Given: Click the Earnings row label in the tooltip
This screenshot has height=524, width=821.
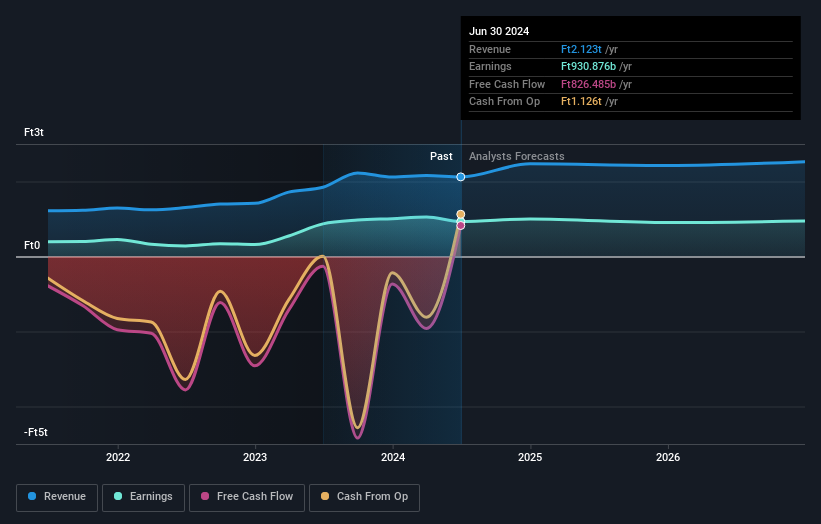Looking at the screenshot, I should tap(490, 66).
